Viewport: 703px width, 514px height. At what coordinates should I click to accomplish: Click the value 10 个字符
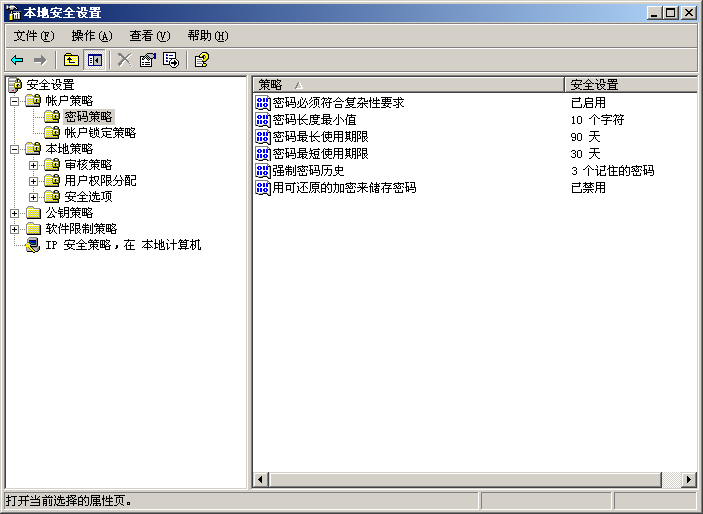click(x=597, y=120)
